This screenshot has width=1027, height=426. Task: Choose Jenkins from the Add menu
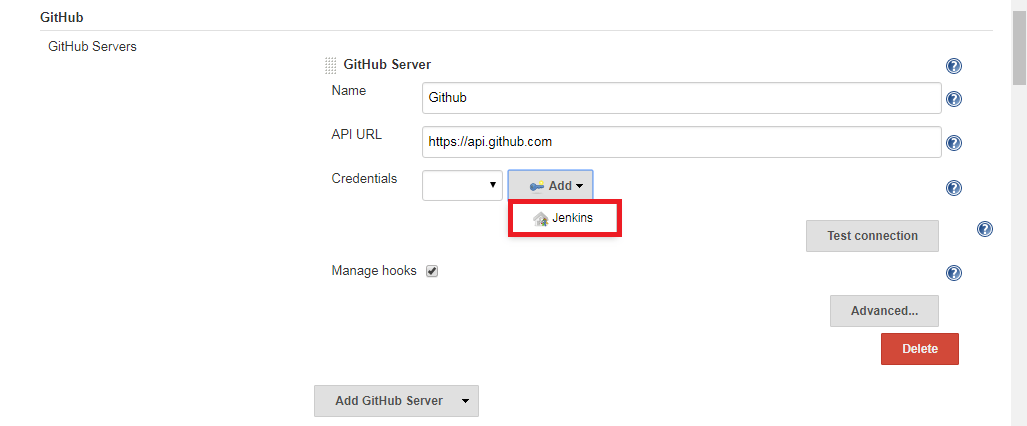pyautogui.click(x=565, y=219)
